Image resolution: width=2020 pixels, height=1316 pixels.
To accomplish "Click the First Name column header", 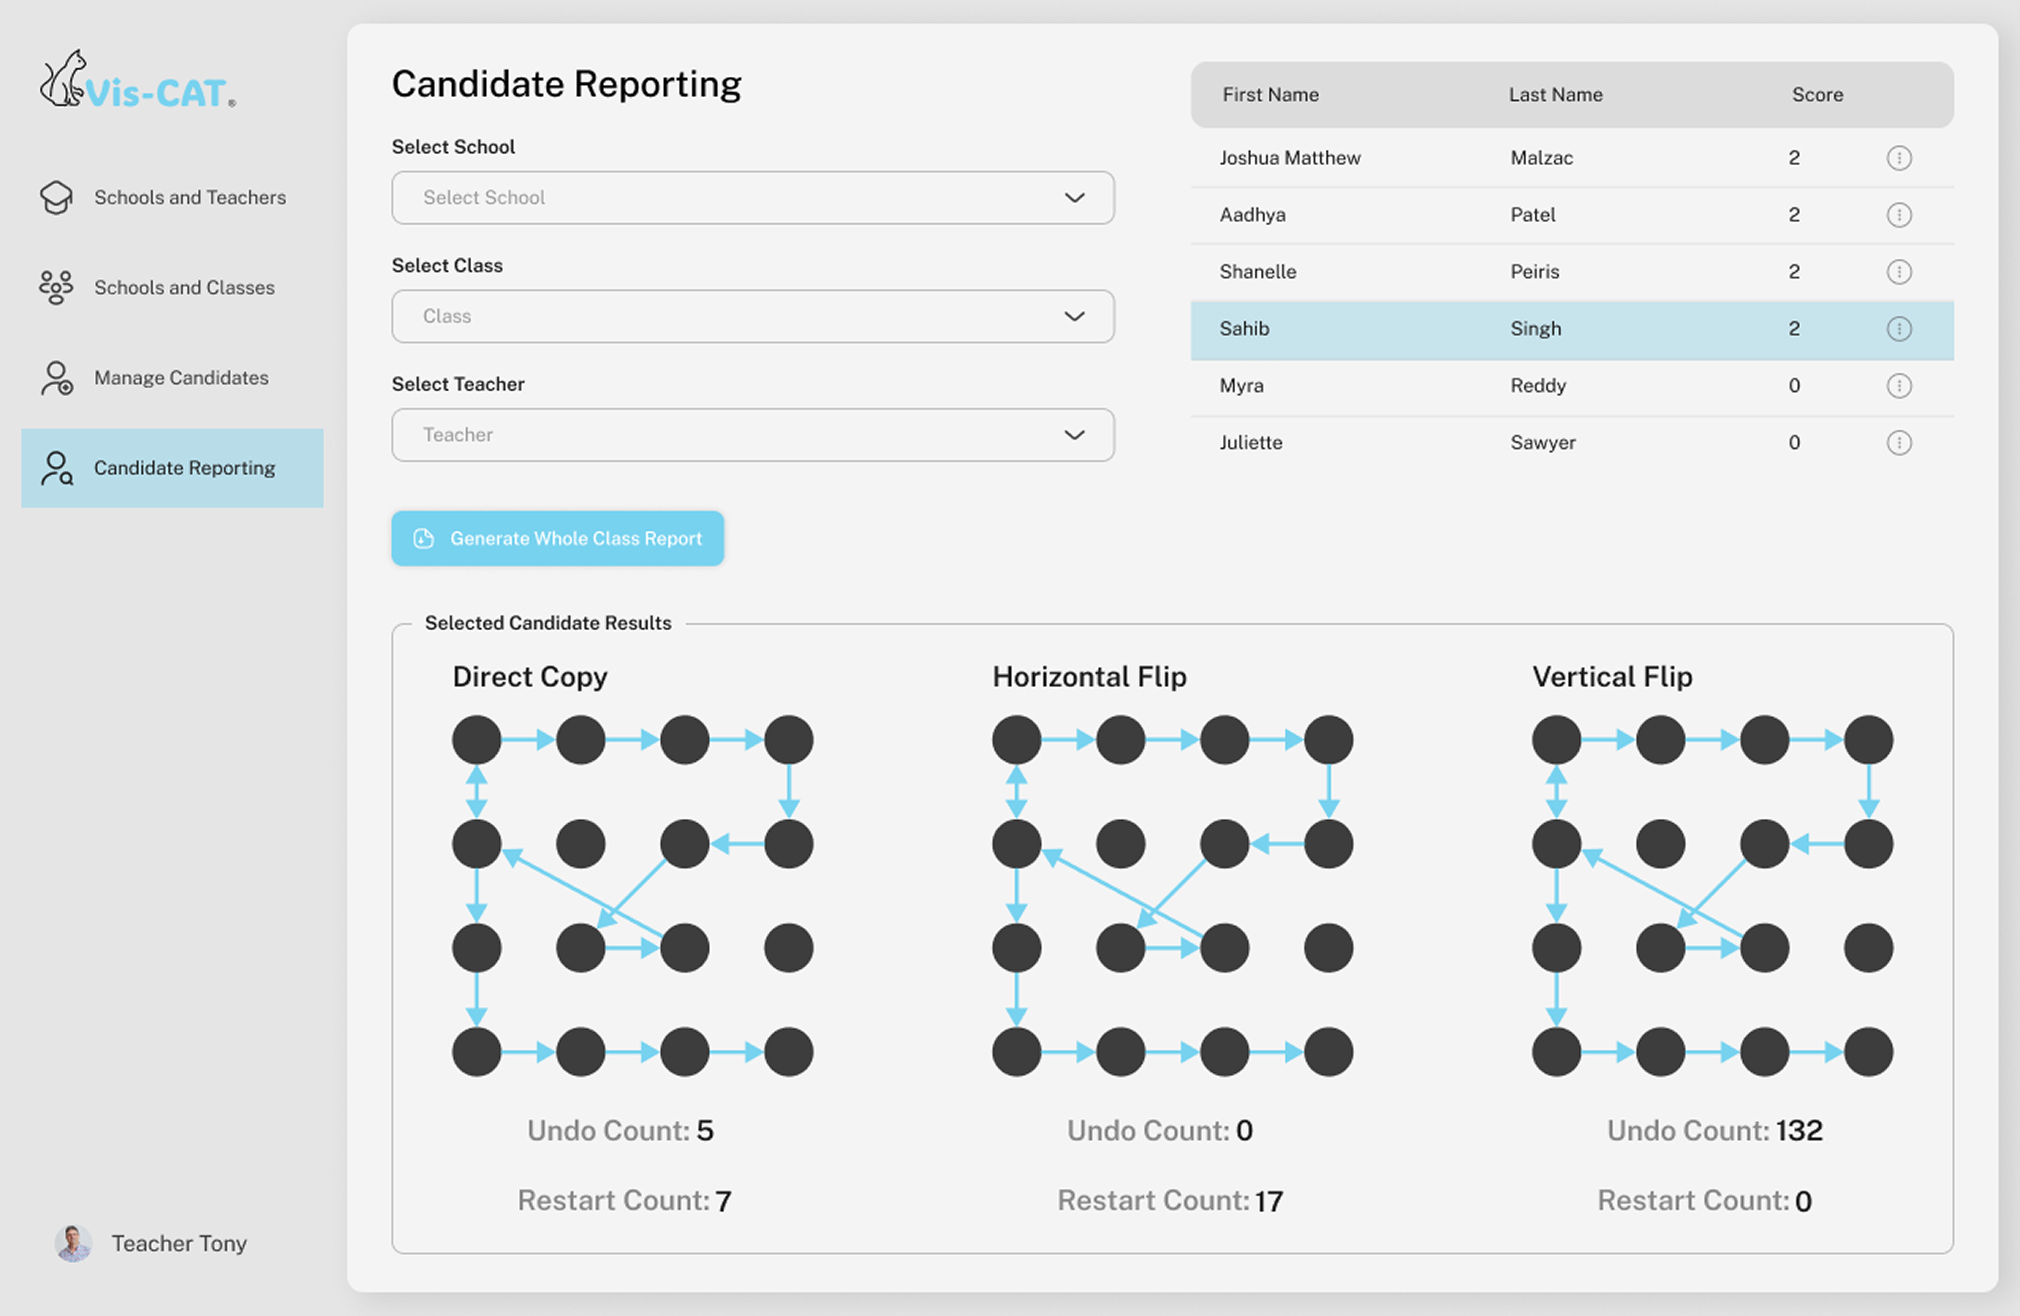I will click(1269, 95).
